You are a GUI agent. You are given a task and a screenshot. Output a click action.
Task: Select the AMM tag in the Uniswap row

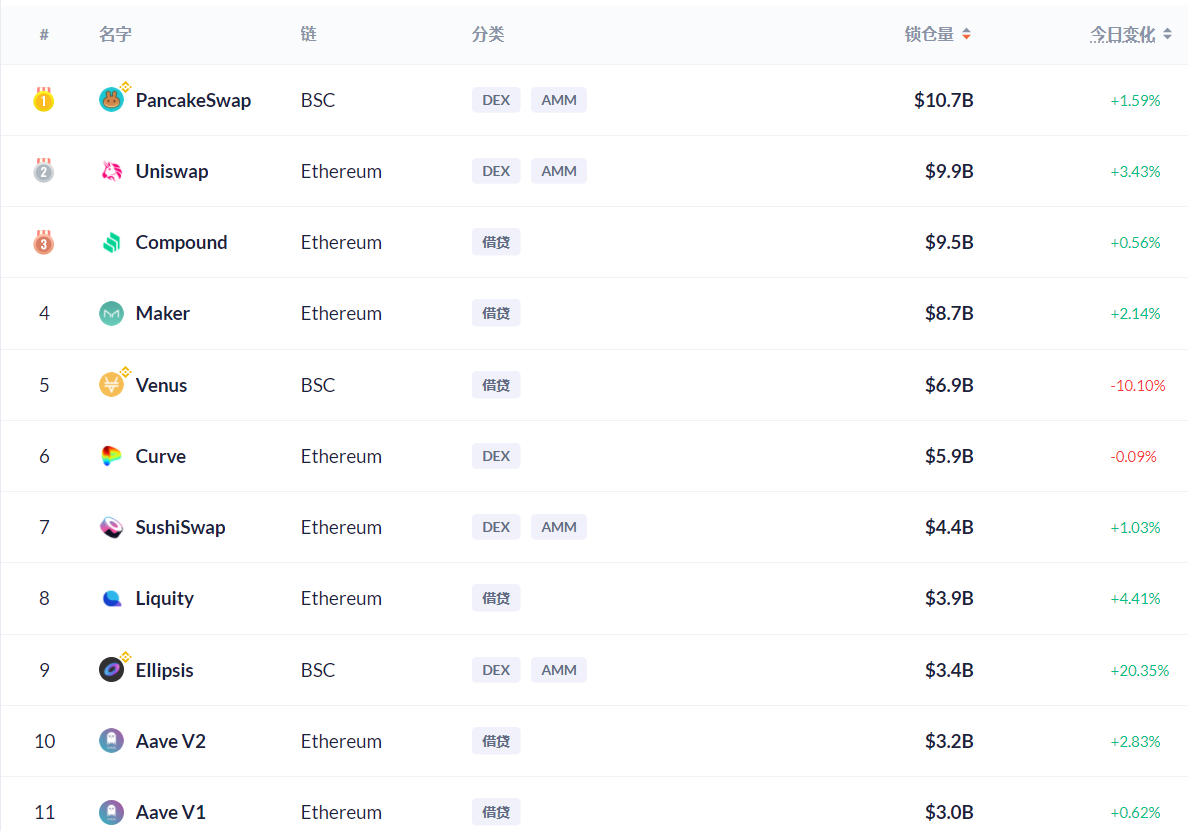tap(558, 171)
